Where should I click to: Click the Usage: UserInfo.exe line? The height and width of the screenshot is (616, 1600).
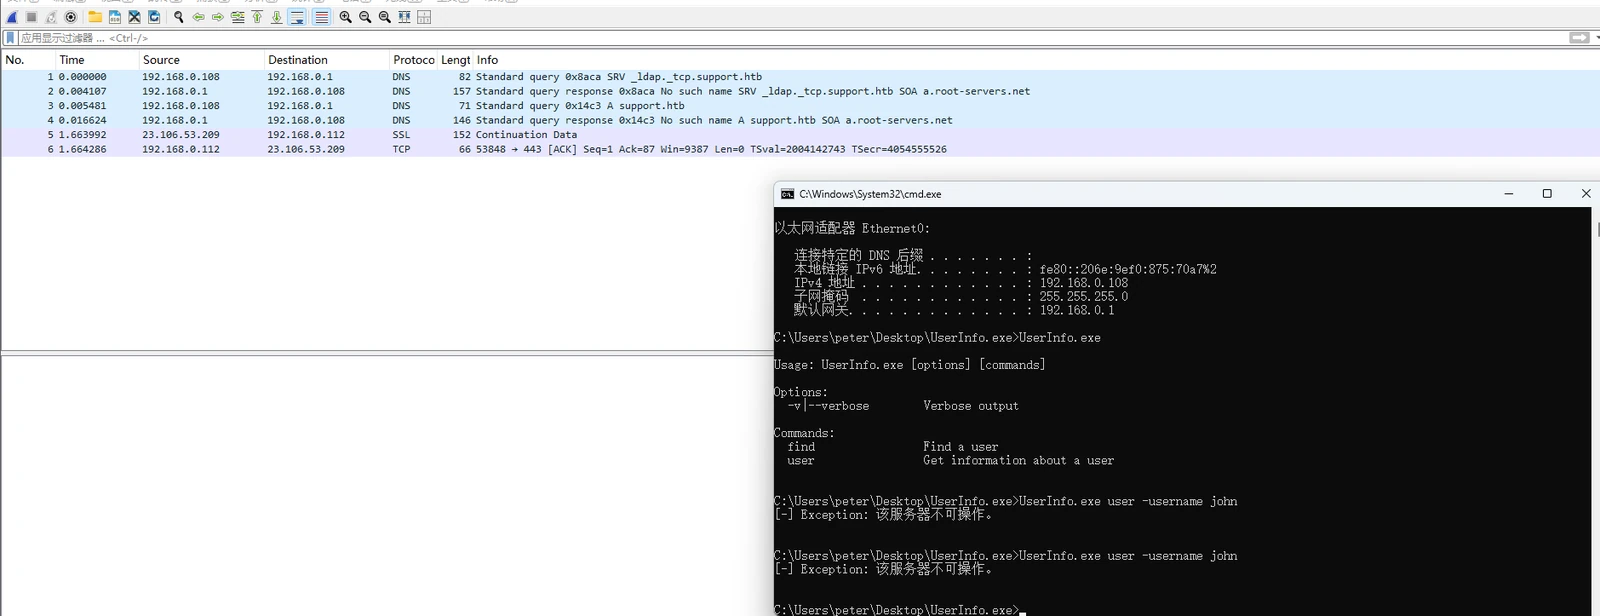coord(910,365)
